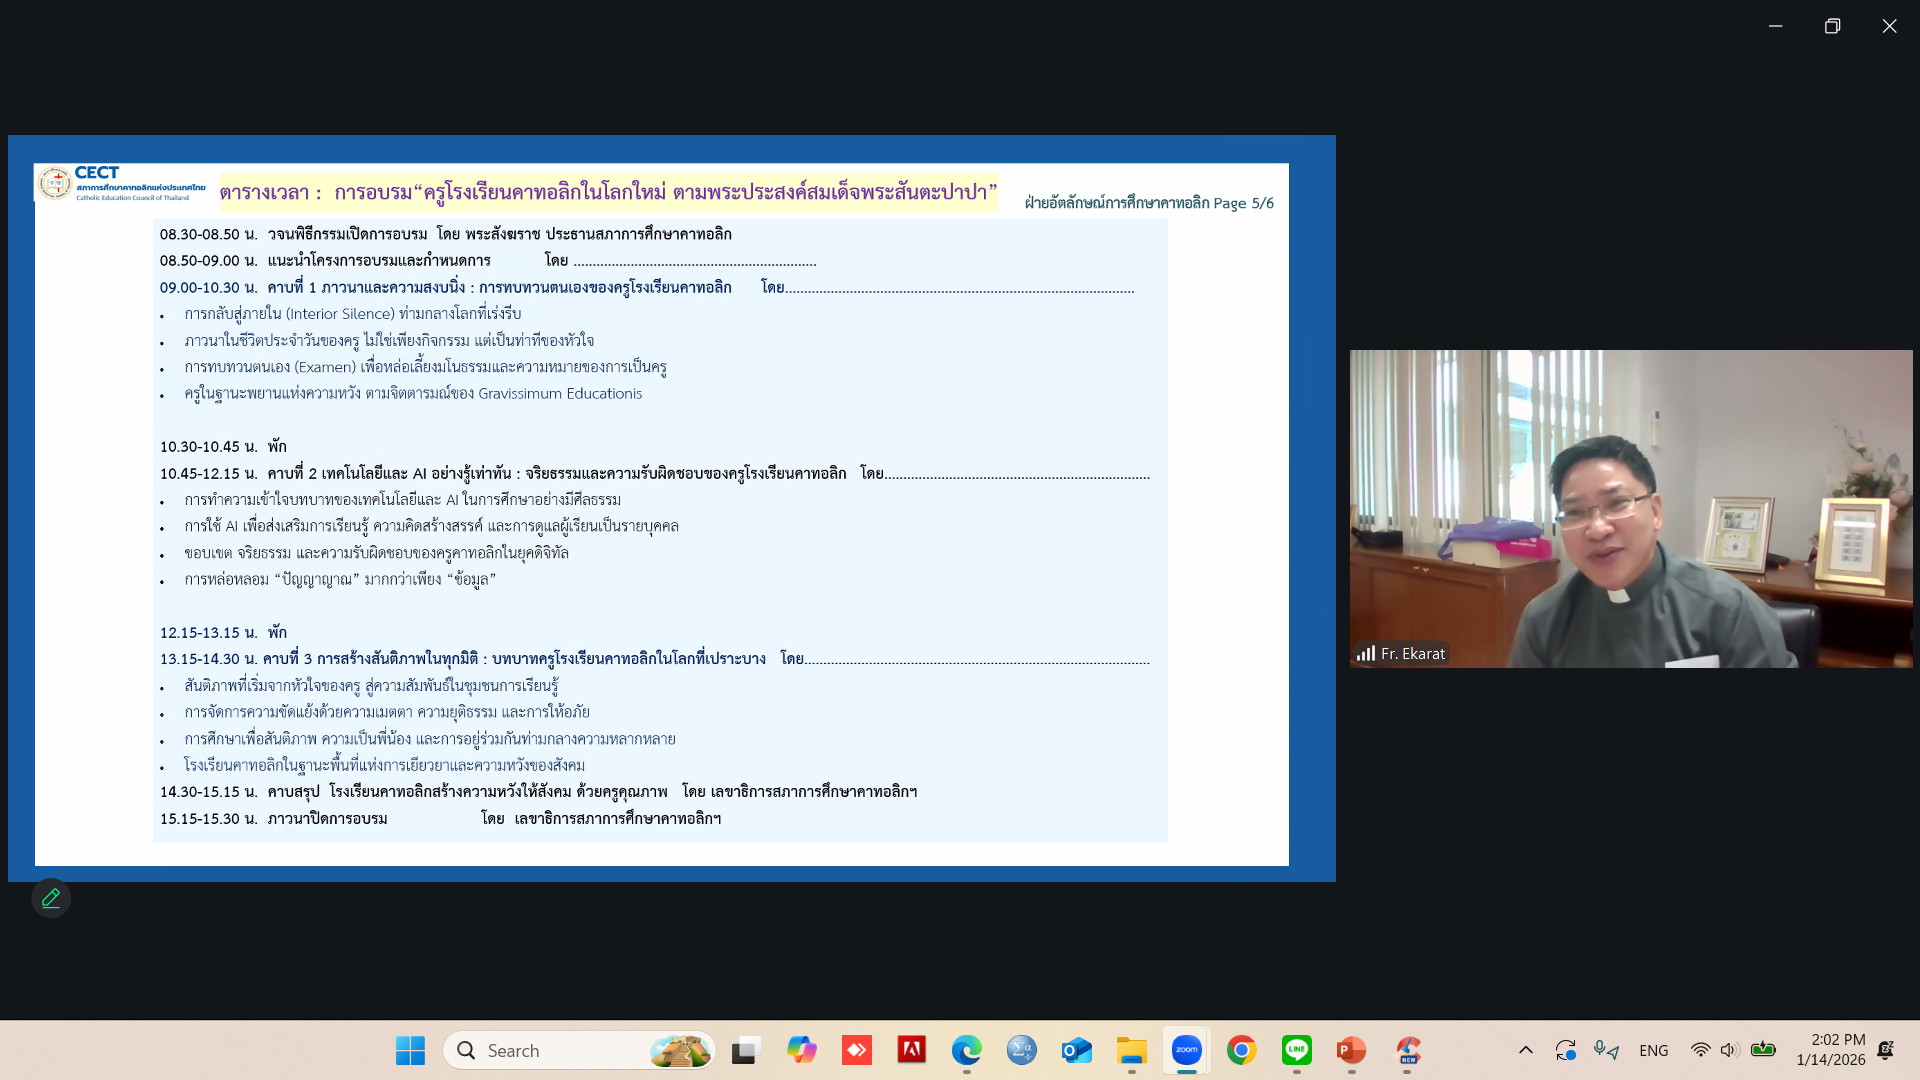The height and width of the screenshot is (1080, 1920).
Task: Open File Explorer from taskbar
Action: (1131, 1050)
